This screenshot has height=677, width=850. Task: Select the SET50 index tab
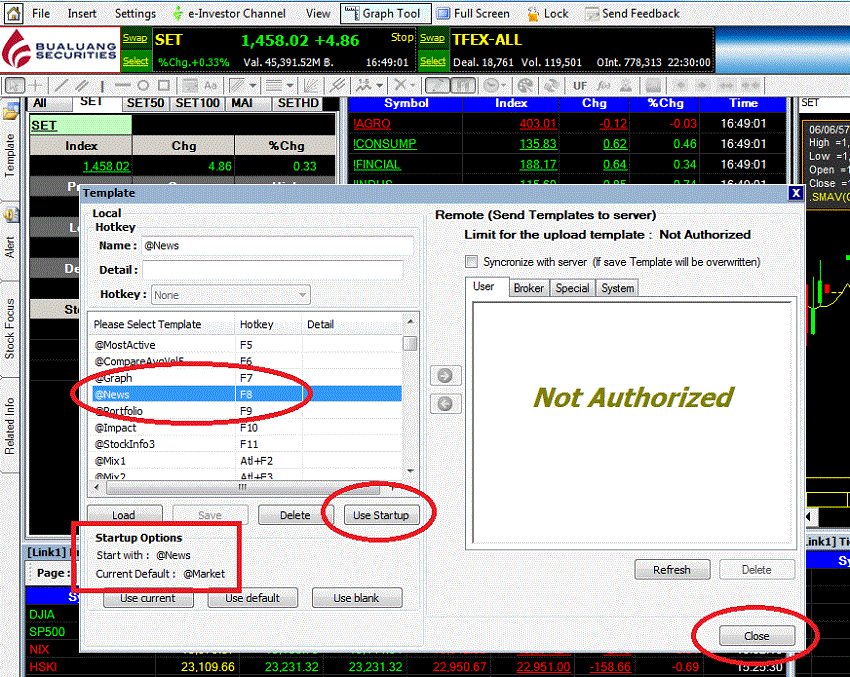click(145, 103)
